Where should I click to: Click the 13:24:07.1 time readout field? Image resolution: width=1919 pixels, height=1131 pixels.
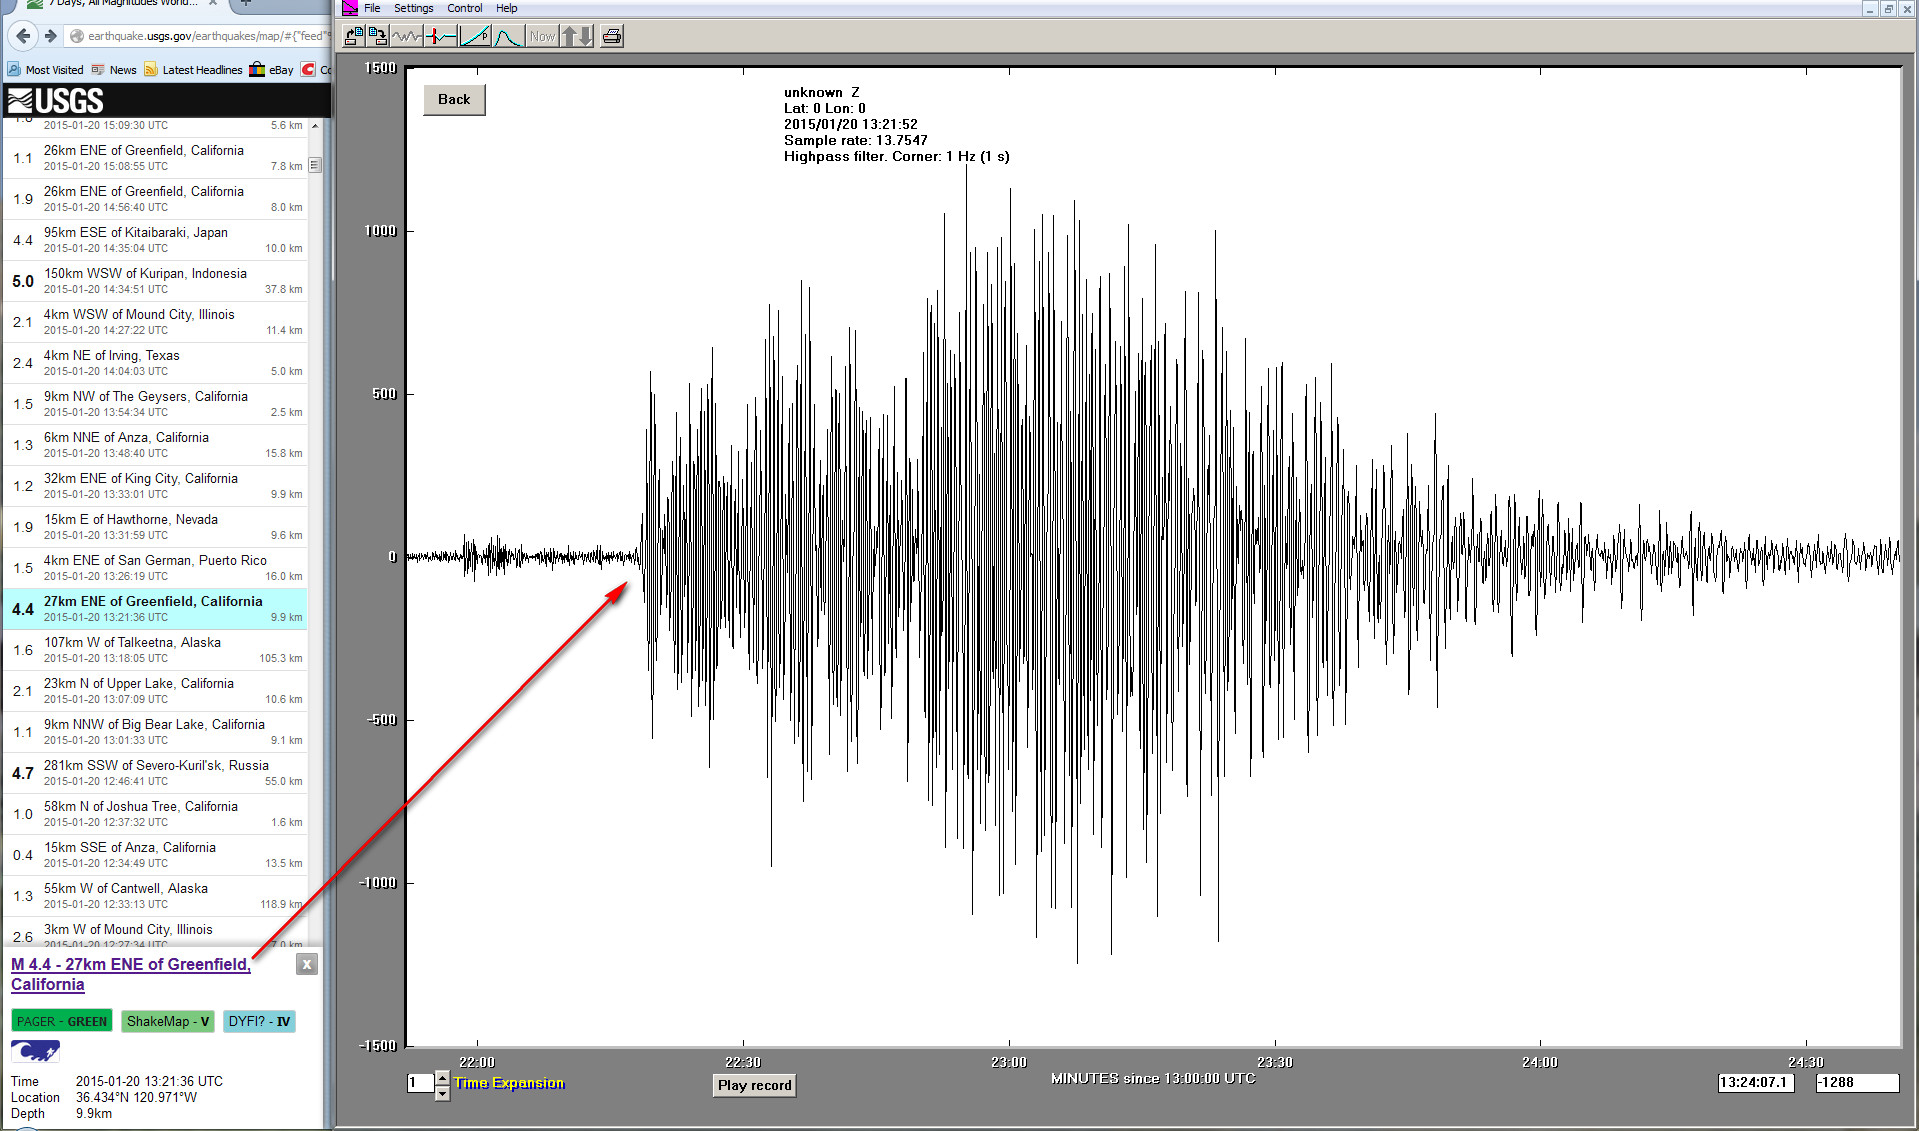click(x=1756, y=1082)
